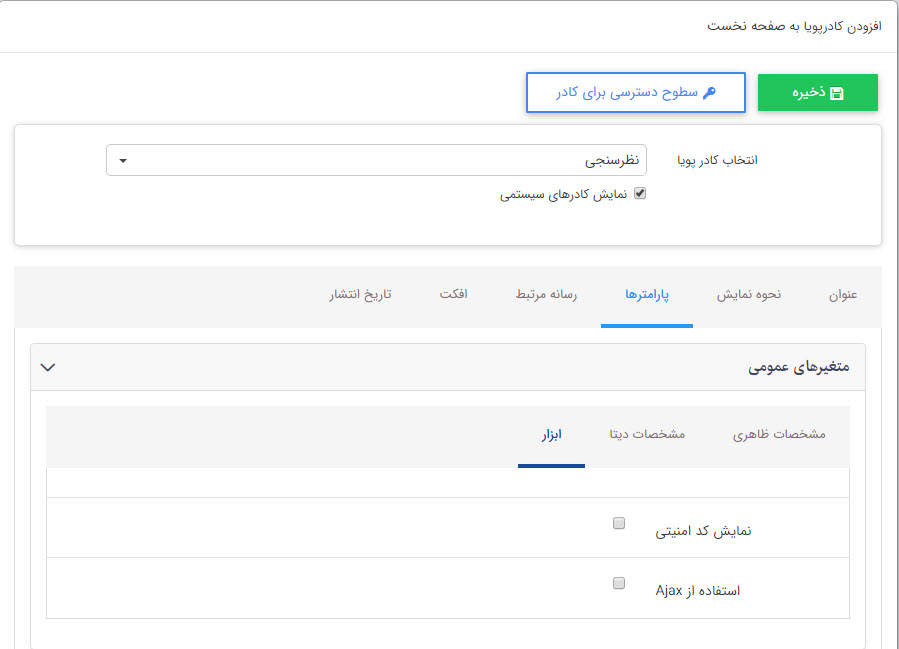This screenshot has width=899, height=649.
Task: Open the مشخصات دیتا sub-tab
Action: [x=647, y=435]
